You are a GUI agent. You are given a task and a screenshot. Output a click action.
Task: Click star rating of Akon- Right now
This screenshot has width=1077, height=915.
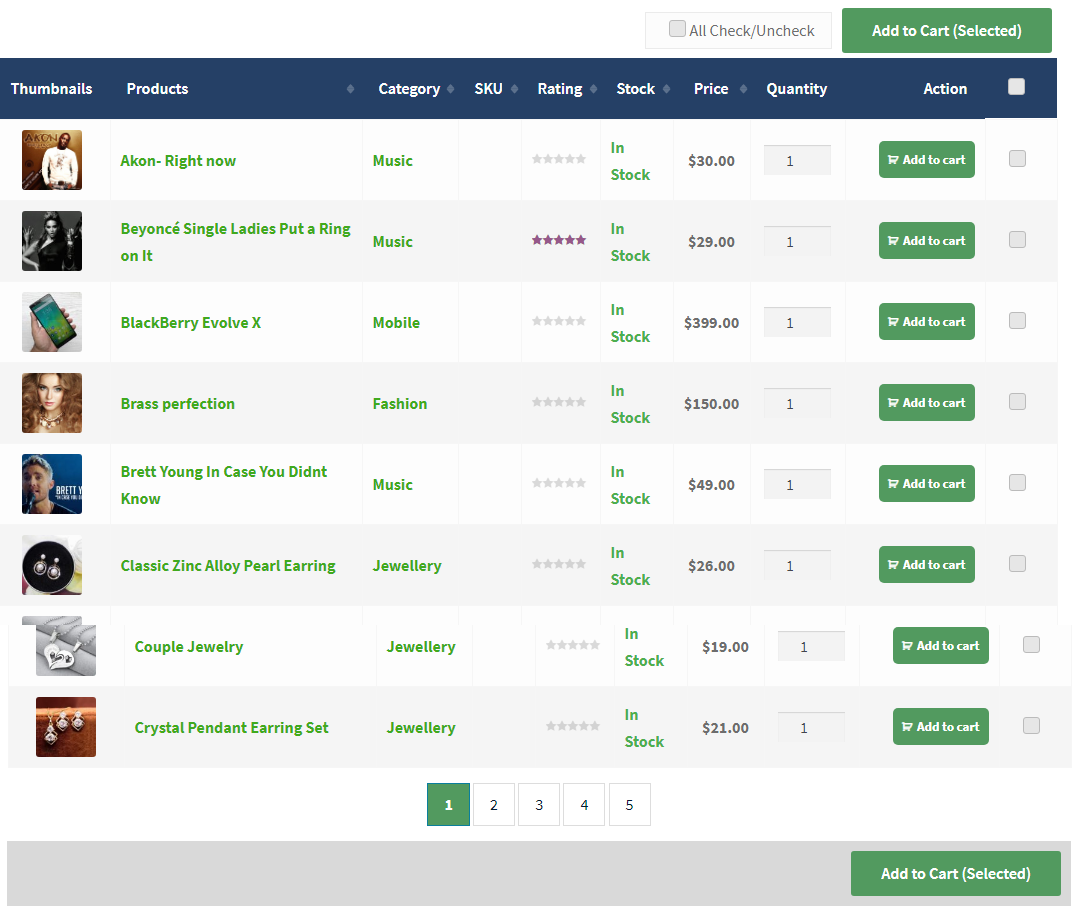tap(559, 159)
